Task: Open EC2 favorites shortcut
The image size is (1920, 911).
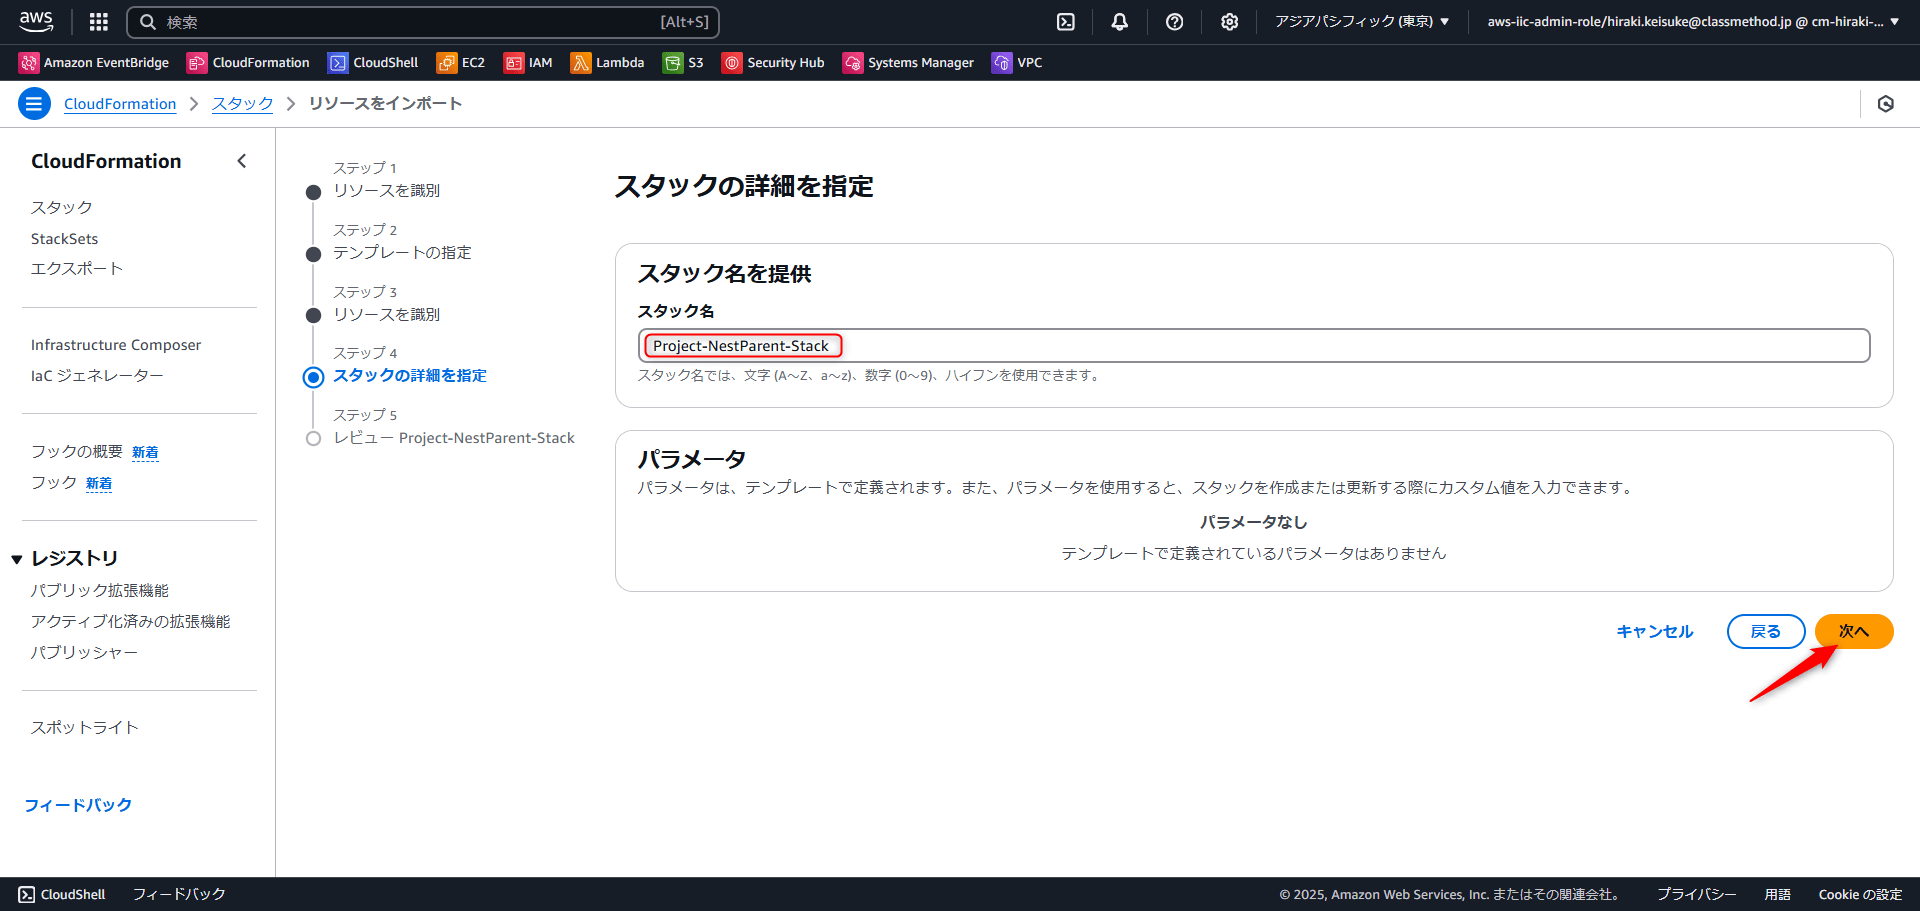Action: [x=461, y=62]
